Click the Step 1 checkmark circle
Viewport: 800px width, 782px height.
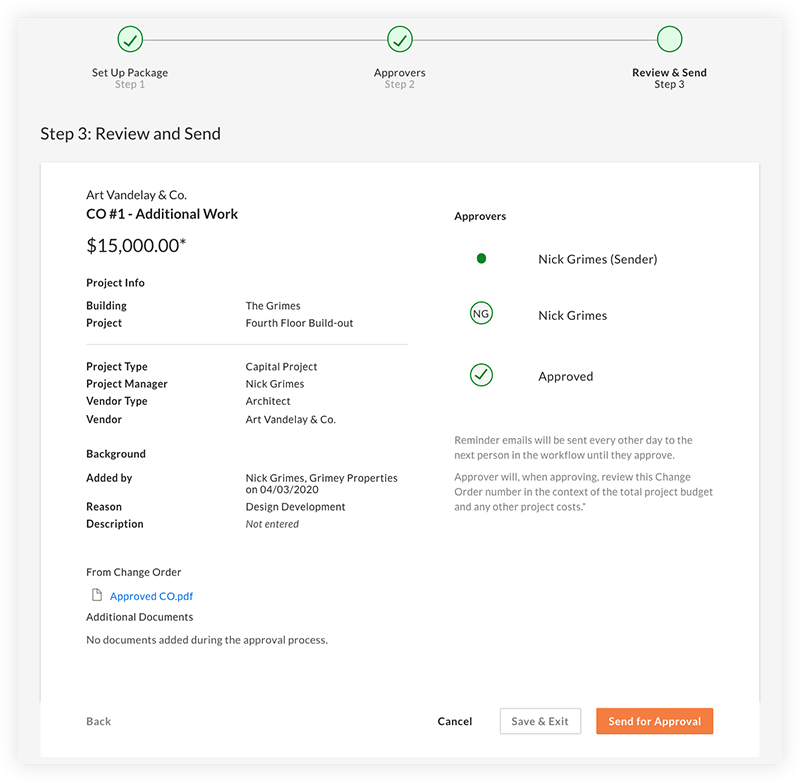[130, 40]
